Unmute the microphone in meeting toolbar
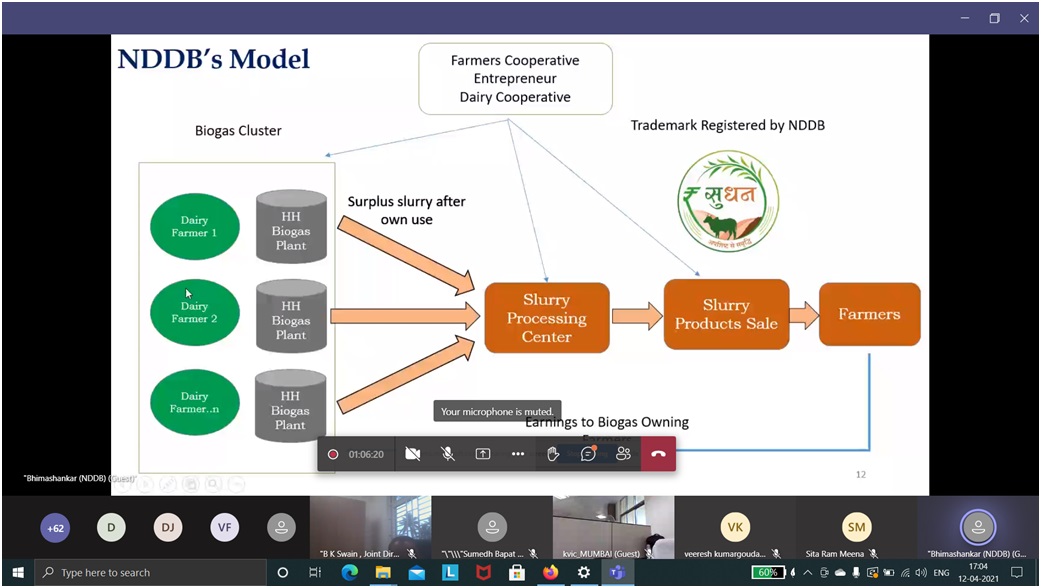1041x588 pixels. tap(448, 454)
